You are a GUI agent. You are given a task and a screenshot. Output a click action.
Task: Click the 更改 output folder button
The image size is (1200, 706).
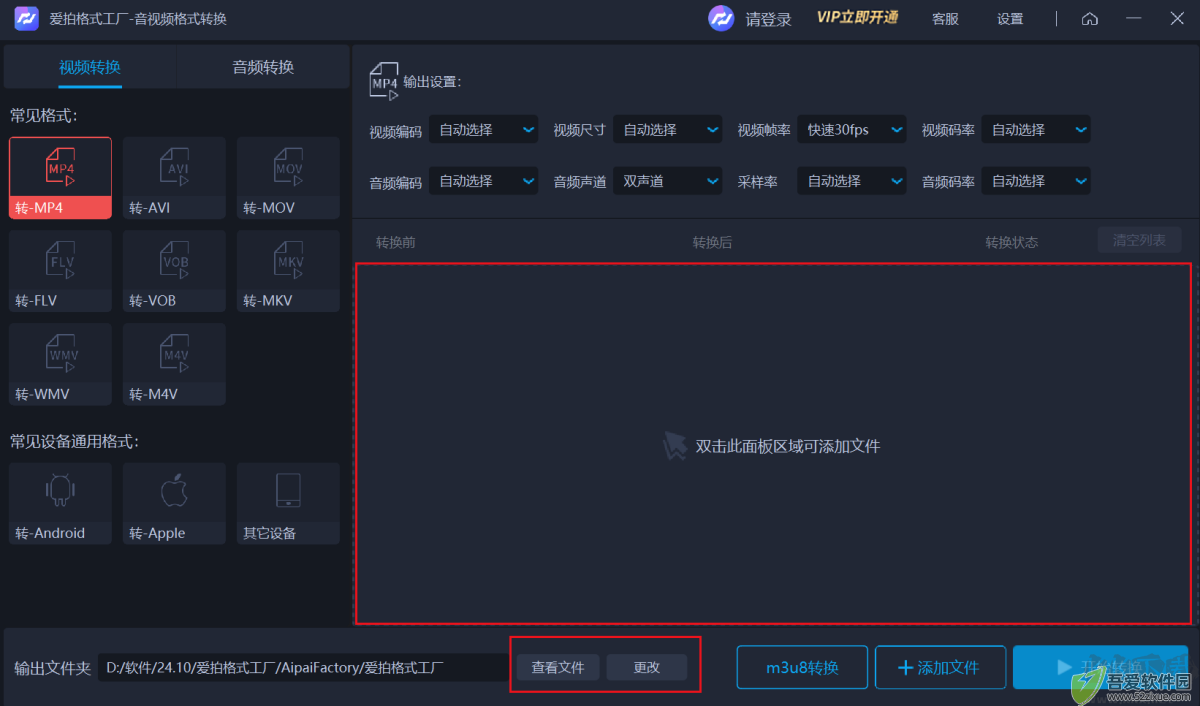point(647,667)
